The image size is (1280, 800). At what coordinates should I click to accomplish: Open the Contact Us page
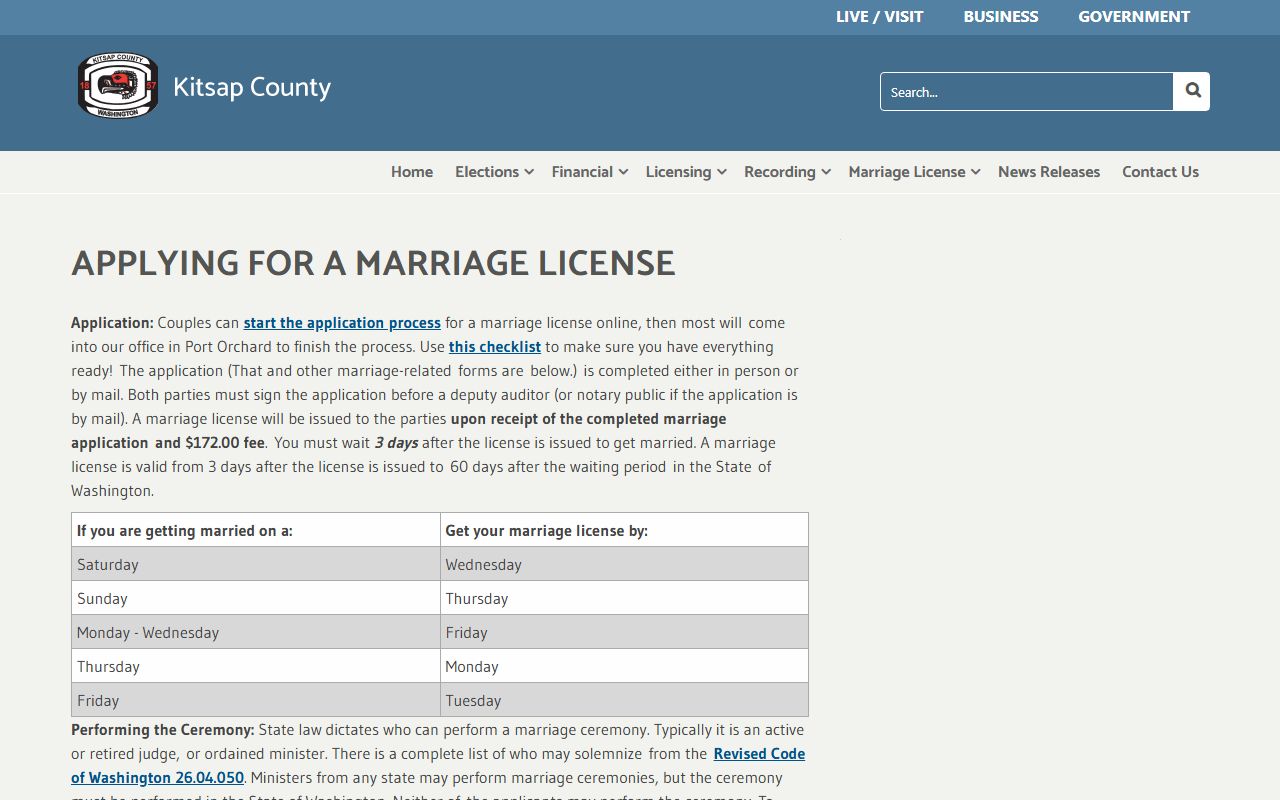pos(1160,172)
